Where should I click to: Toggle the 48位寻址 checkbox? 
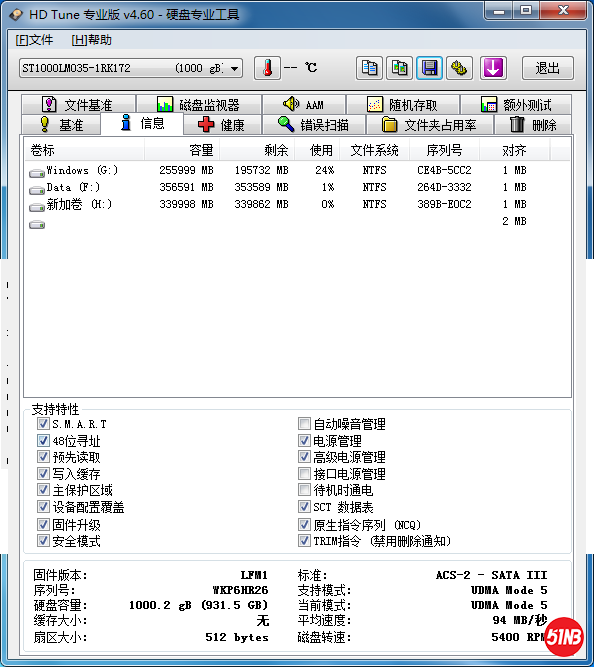click(43, 440)
